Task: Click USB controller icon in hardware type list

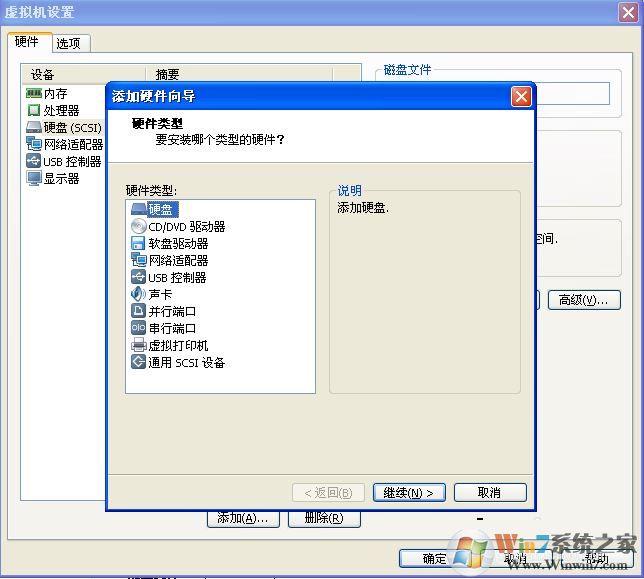Action: point(138,277)
